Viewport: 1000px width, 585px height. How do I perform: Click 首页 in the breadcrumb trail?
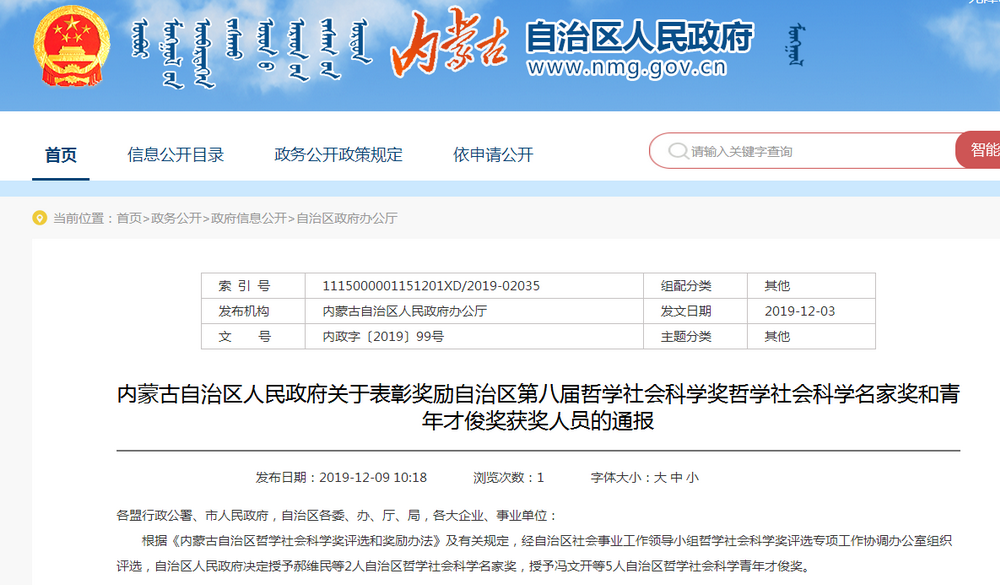[x=129, y=218]
